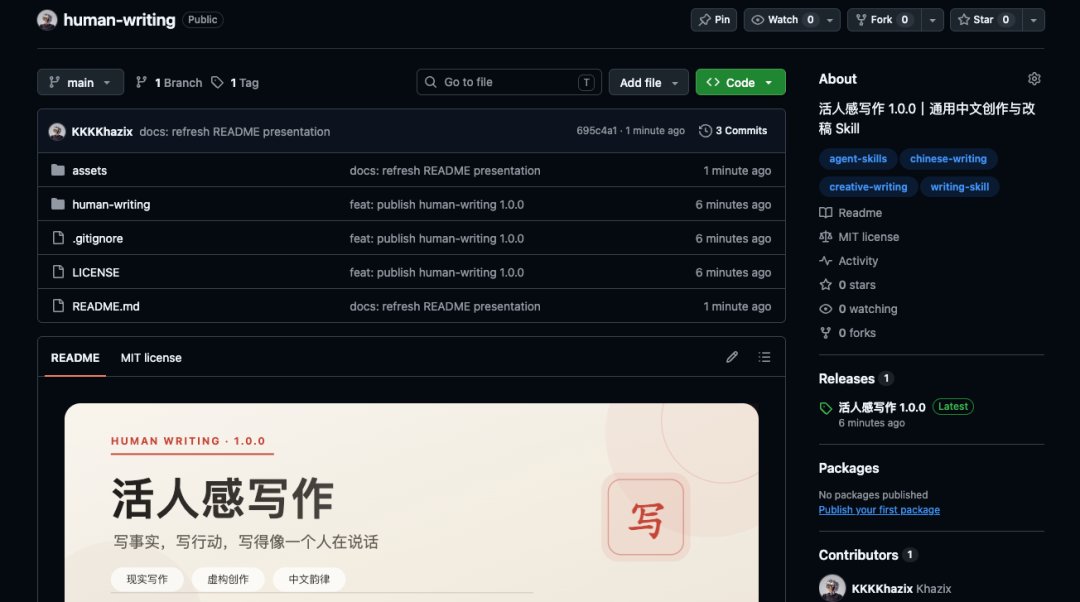1080x602 pixels.
Task: Open the green Code dropdown
Action: 740,82
